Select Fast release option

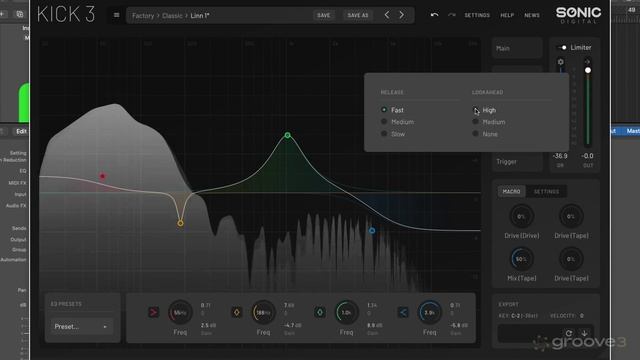[392, 110]
